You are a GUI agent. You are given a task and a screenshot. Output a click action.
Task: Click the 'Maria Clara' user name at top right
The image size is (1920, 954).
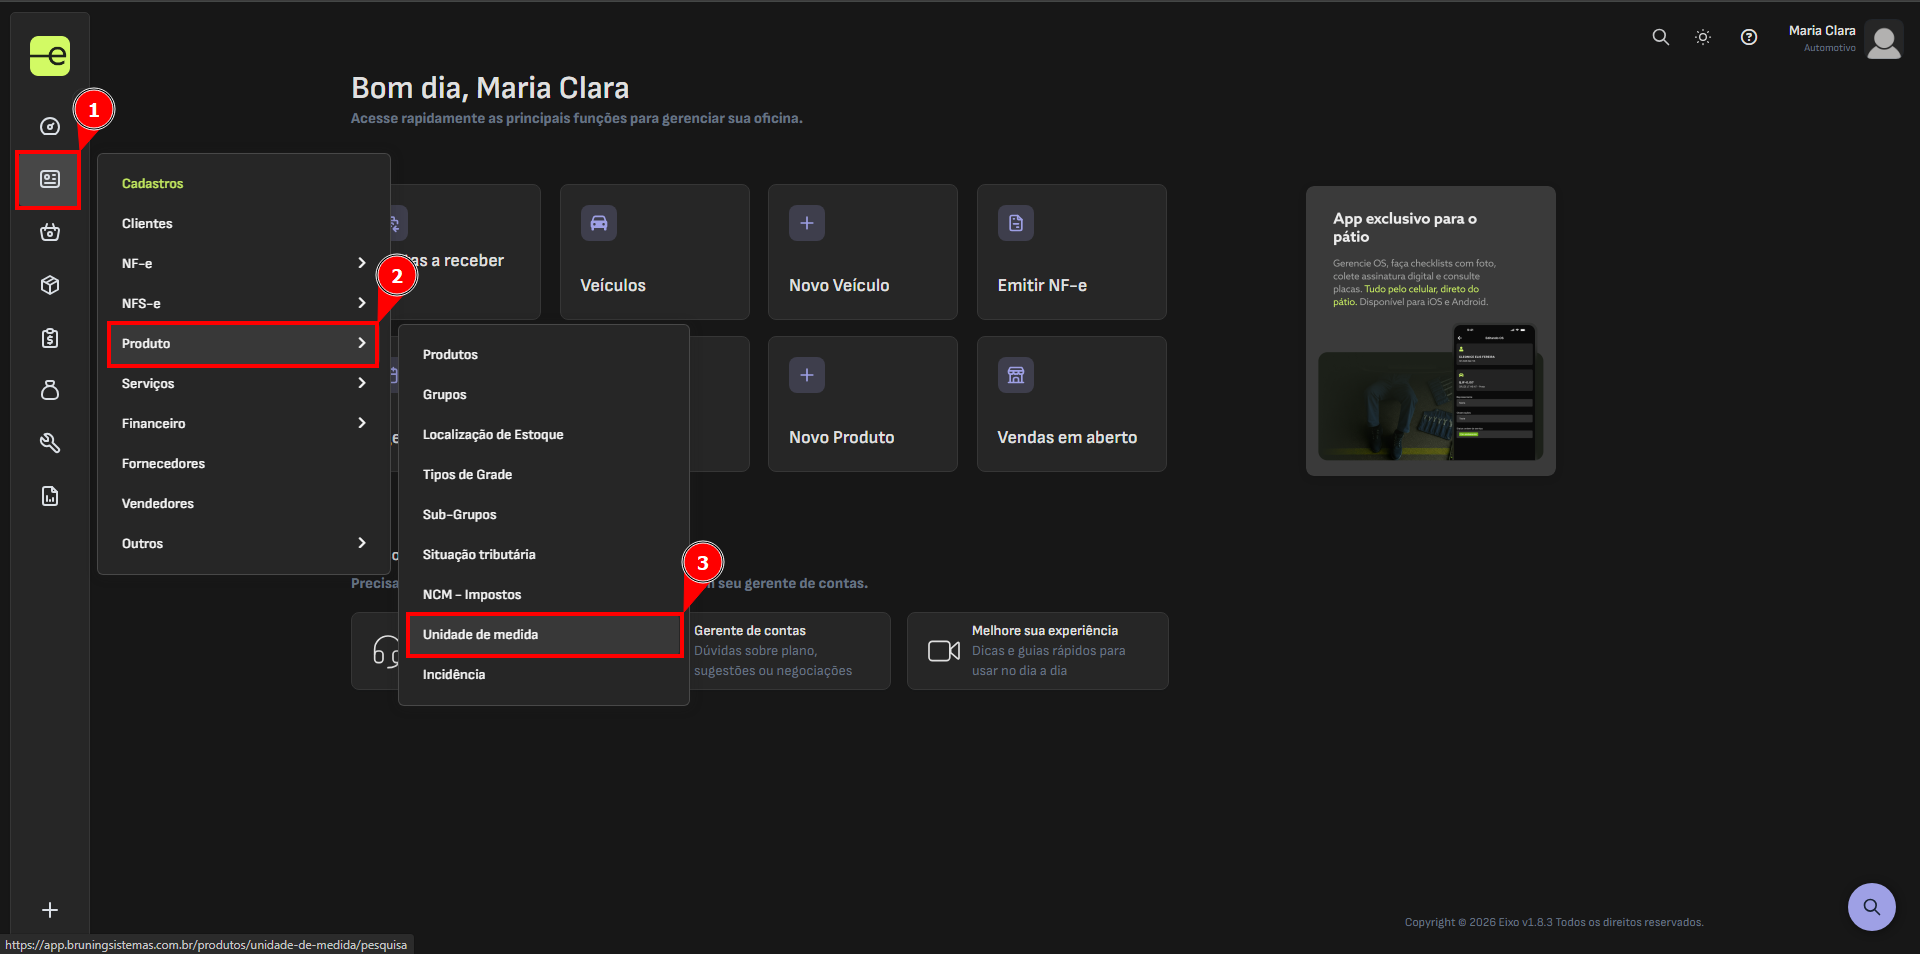(x=1822, y=31)
